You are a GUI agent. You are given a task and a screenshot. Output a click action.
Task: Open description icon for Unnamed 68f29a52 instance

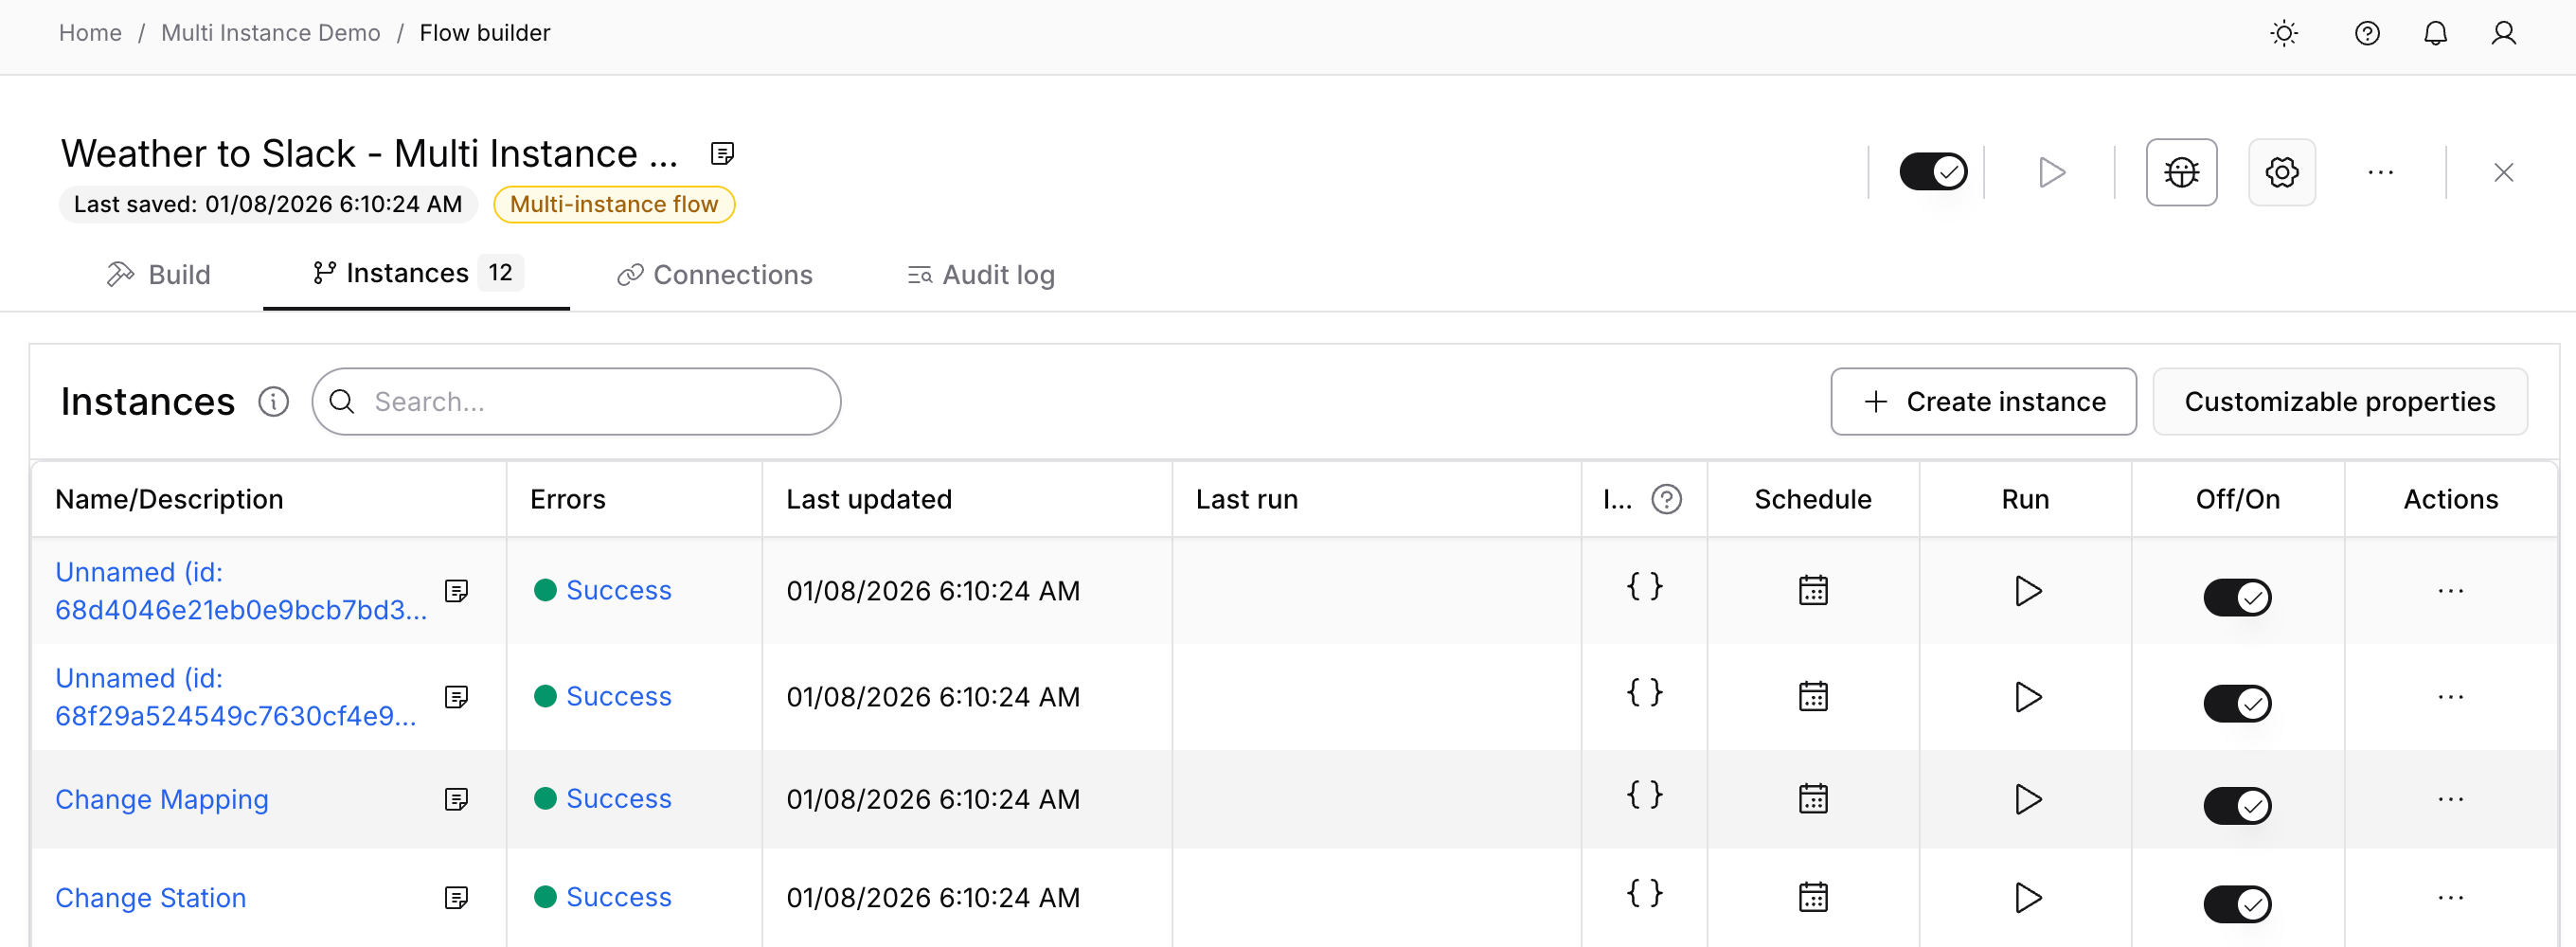456,697
